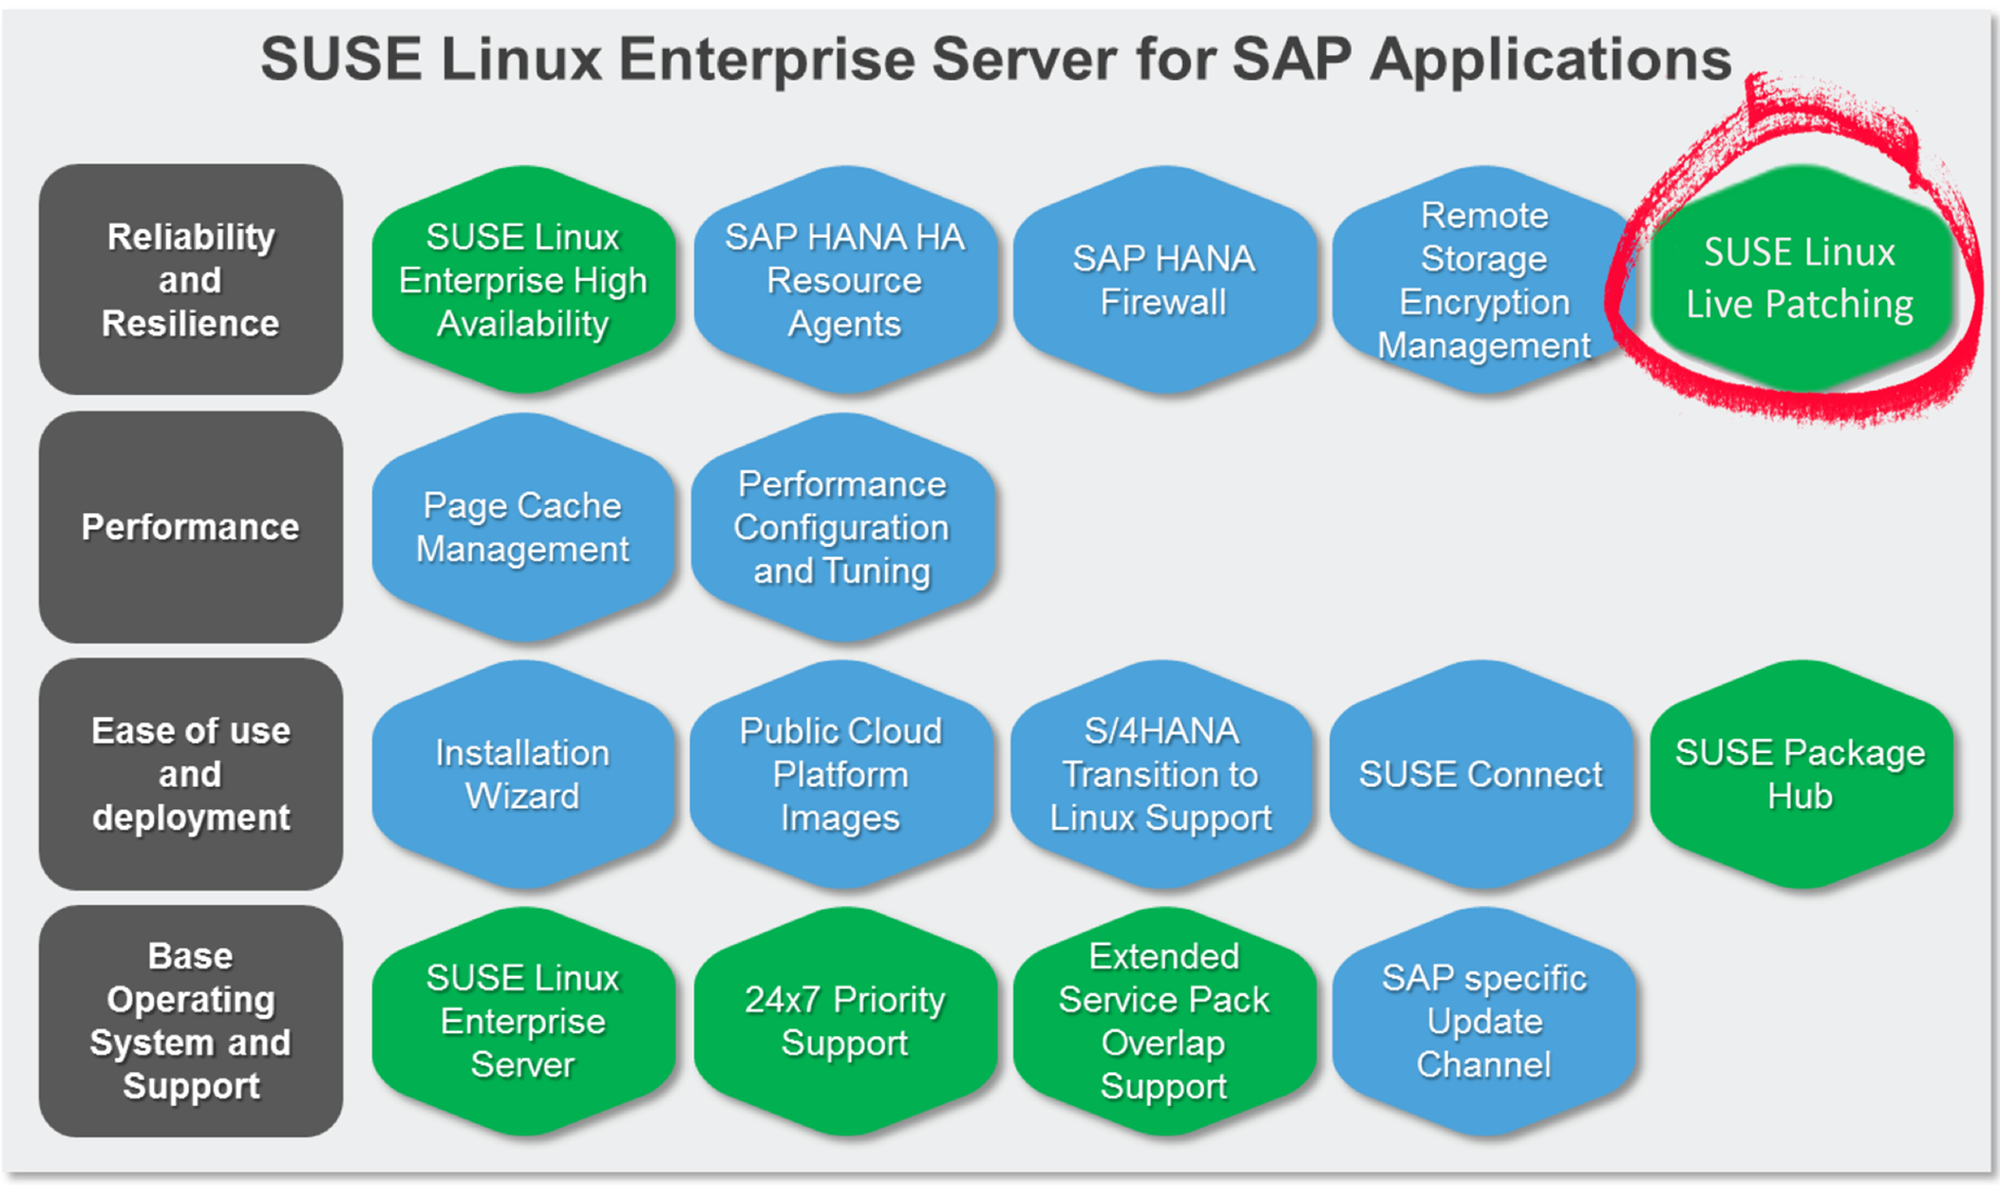
Task: Click Extended Service Pack Overlap Support hexagon
Action: point(1163,1021)
